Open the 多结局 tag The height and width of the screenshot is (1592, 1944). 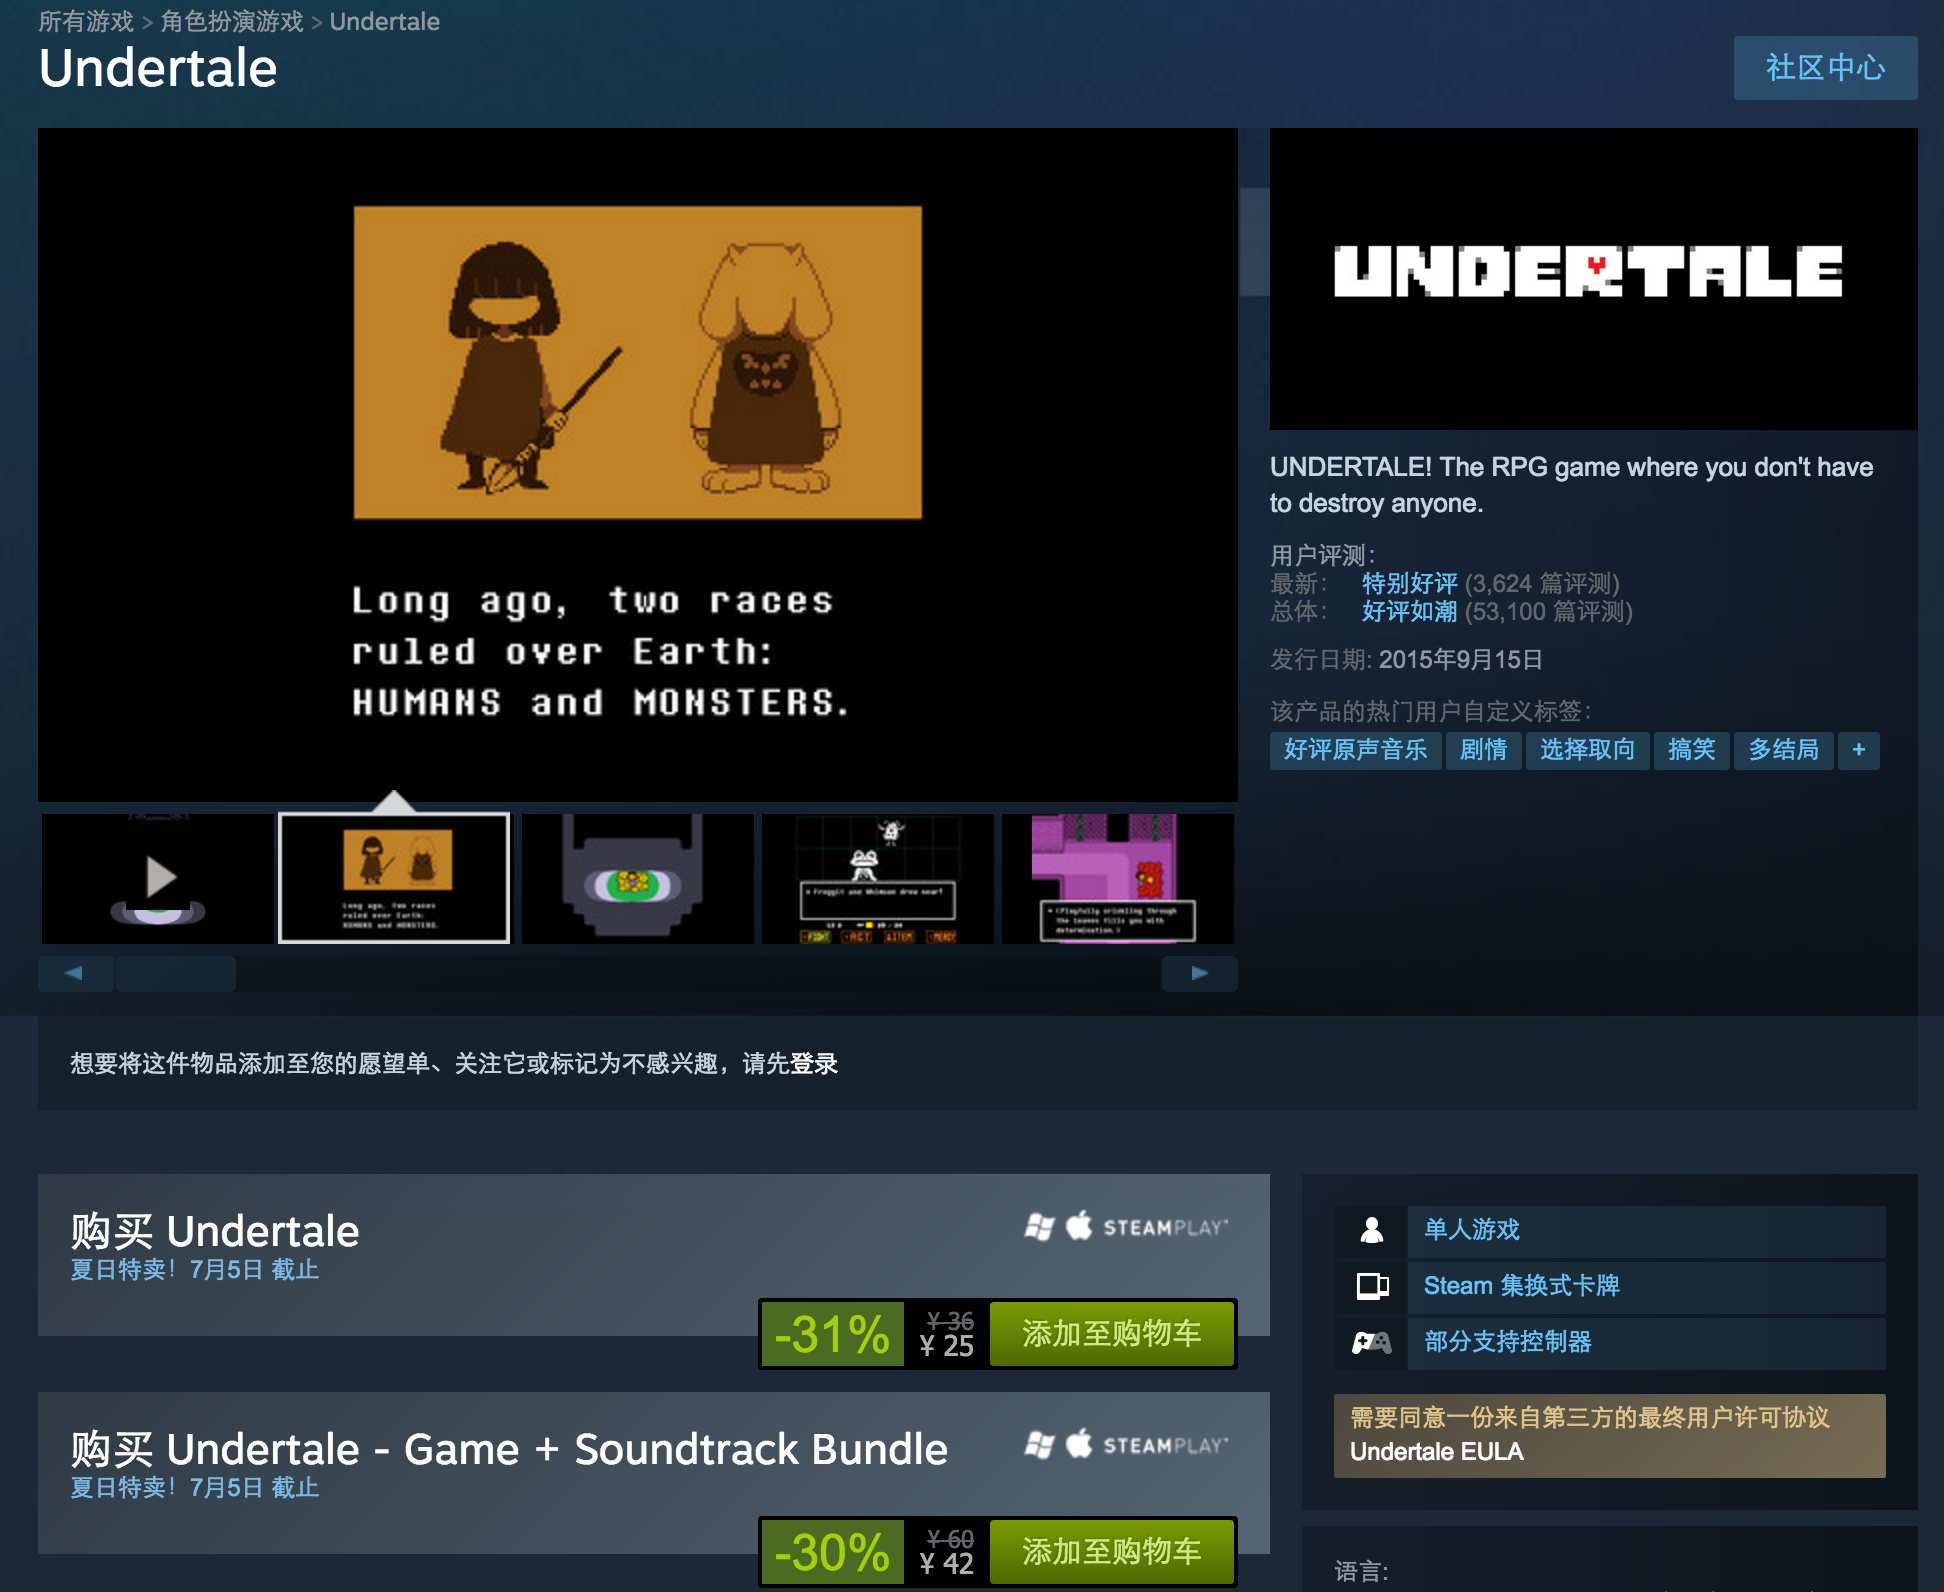1783,750
